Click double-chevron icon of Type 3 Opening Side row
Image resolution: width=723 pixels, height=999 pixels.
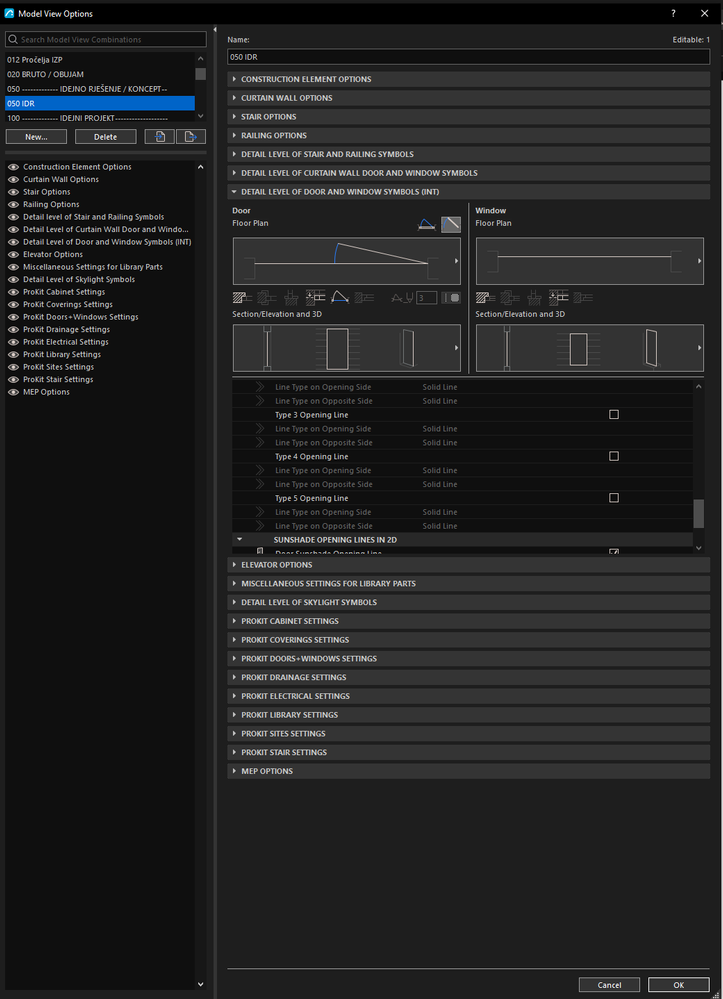(260, 429)
